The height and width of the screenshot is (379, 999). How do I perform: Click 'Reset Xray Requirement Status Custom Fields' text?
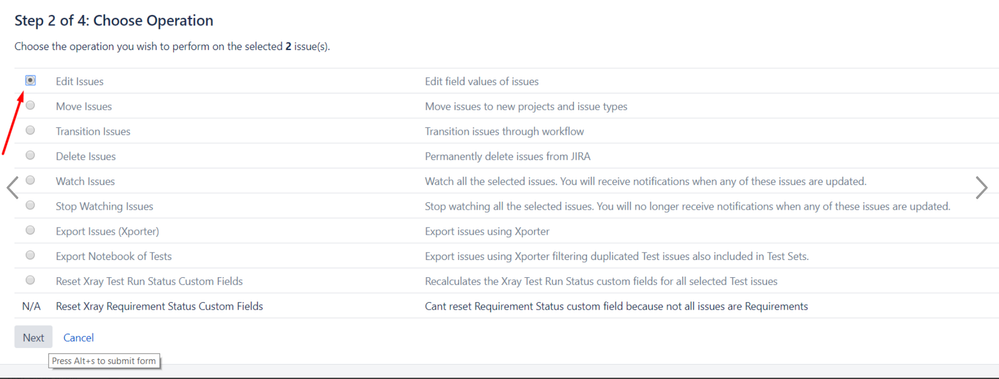pyautogui.click(x=159, y=306)
